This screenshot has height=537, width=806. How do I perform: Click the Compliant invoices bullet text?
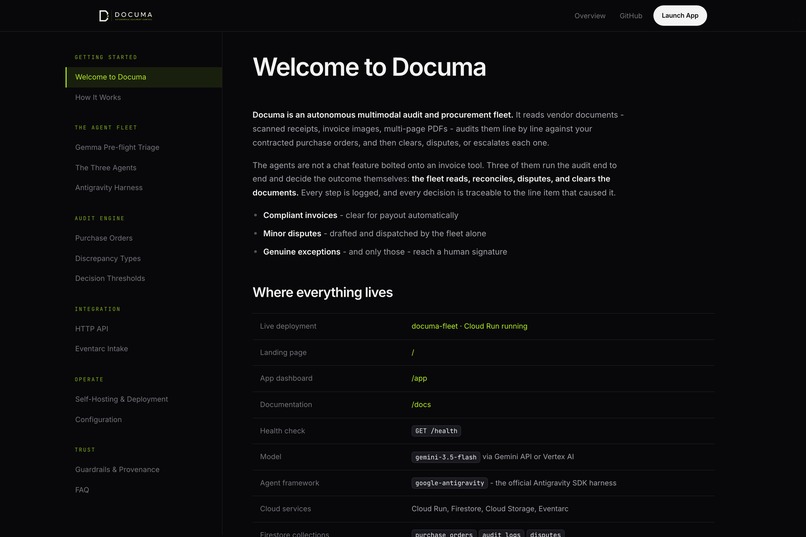pos(360,215)
